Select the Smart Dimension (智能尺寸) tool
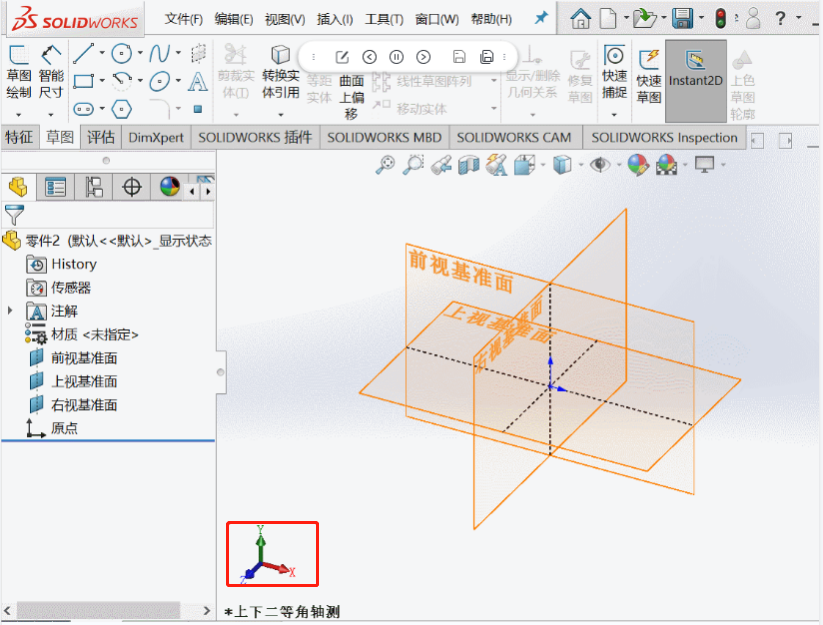The image size is (823, 625). click(51, 73)
